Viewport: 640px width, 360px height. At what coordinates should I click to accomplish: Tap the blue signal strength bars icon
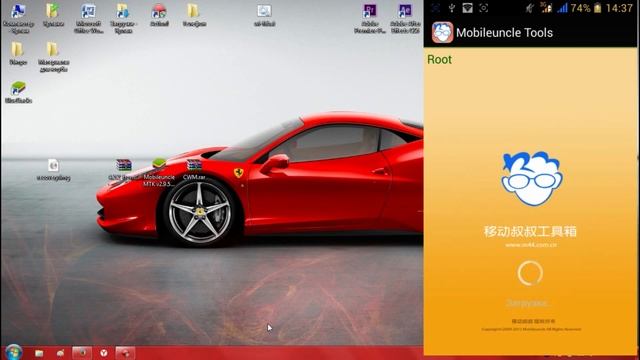coord(562,8)
